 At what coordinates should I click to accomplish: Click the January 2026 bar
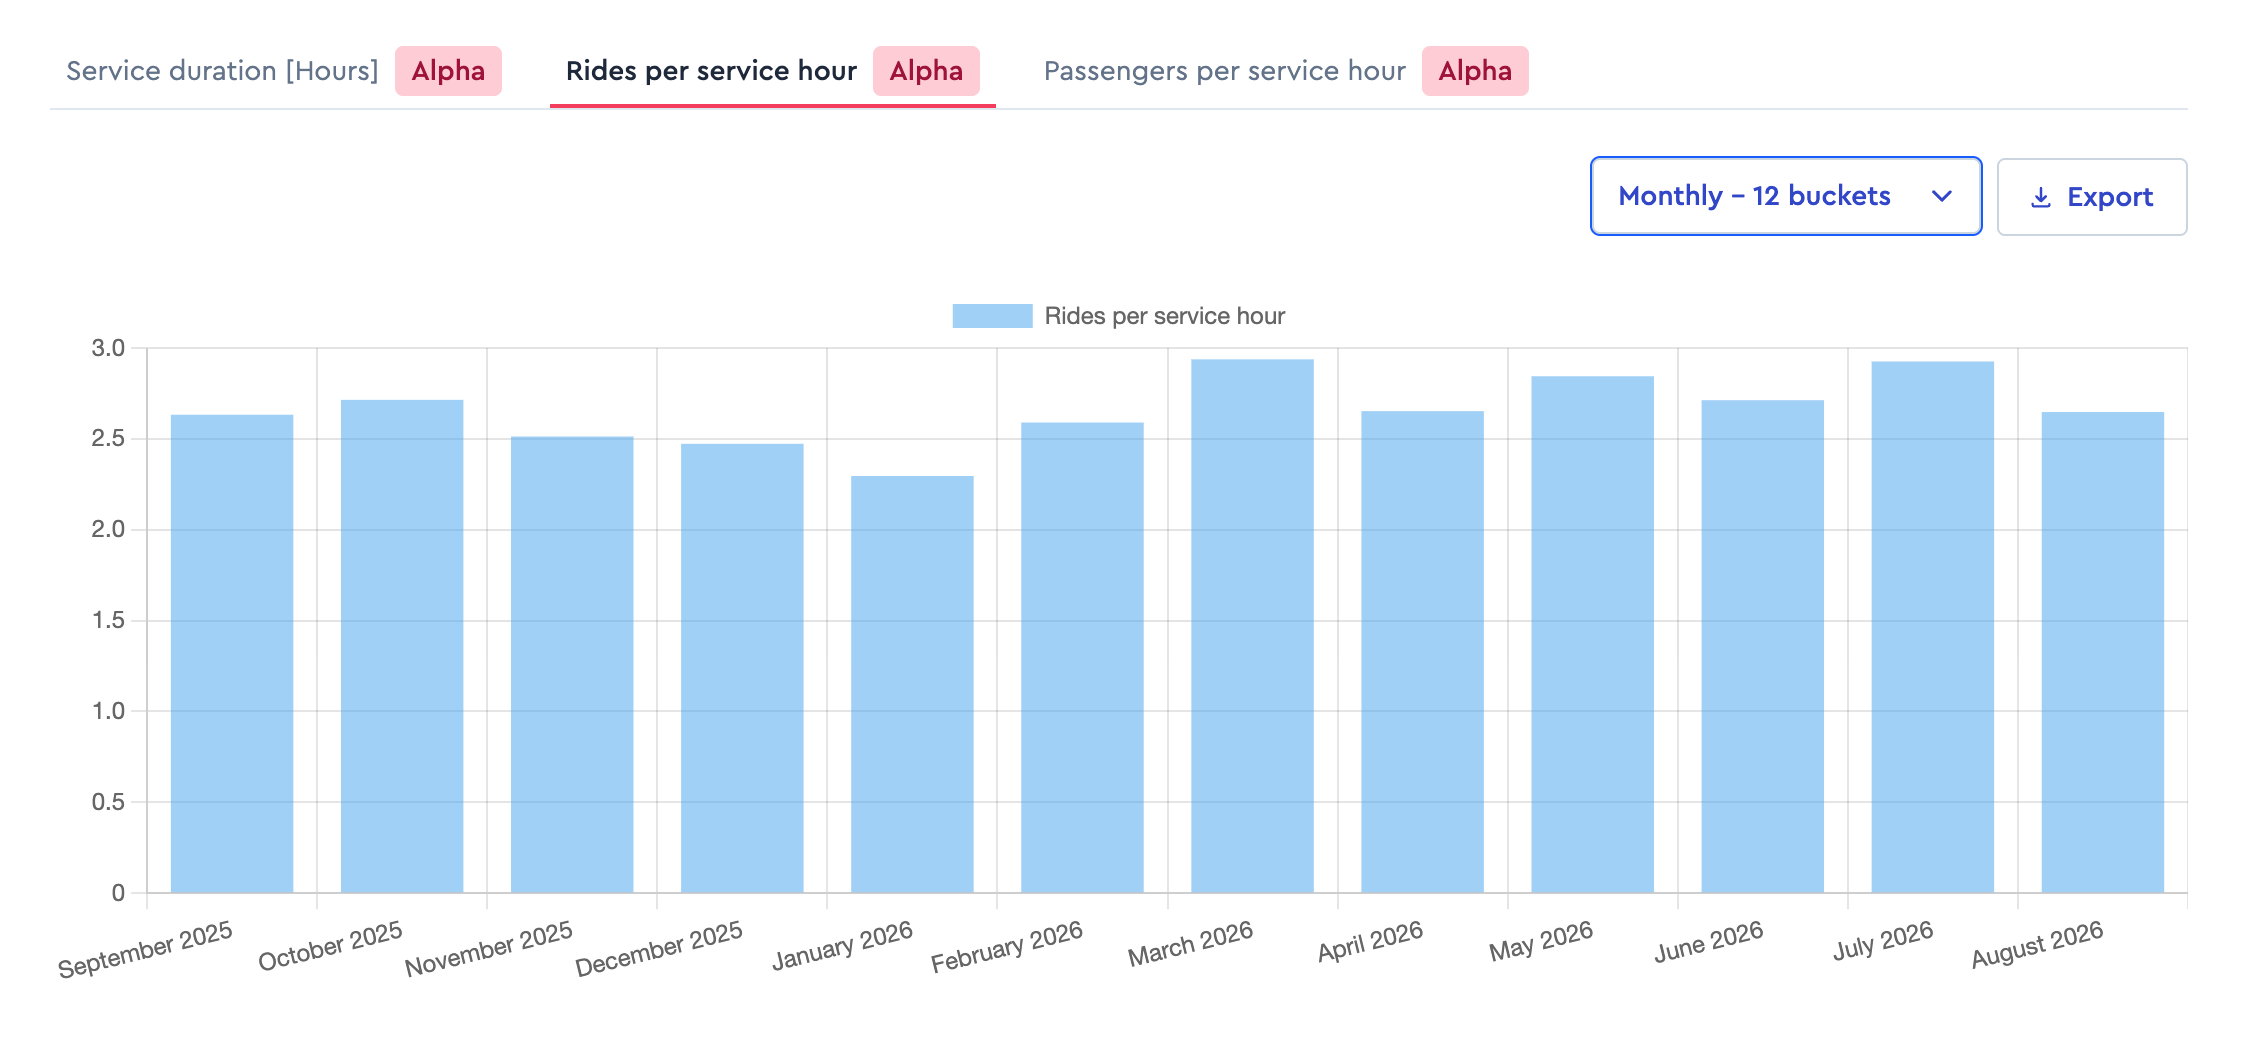click(912, 684)
